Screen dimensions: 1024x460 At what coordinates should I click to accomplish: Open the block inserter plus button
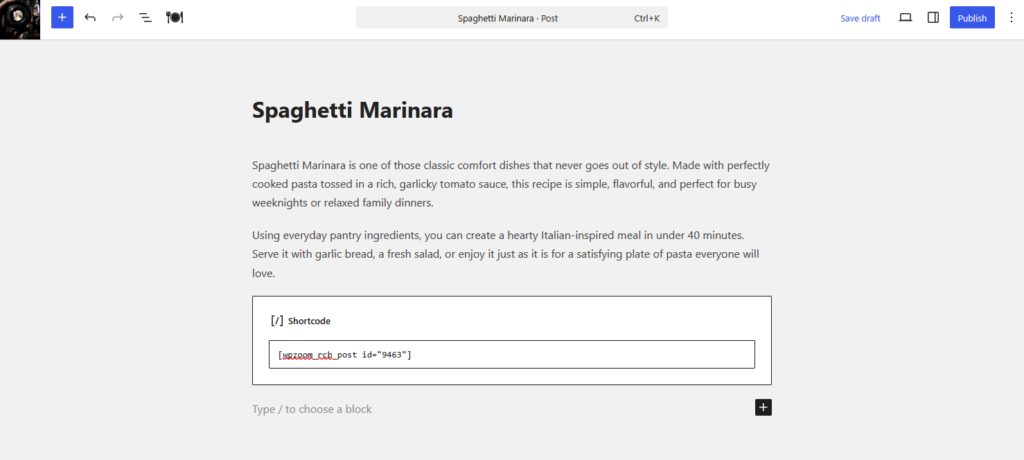pos(62,18)
